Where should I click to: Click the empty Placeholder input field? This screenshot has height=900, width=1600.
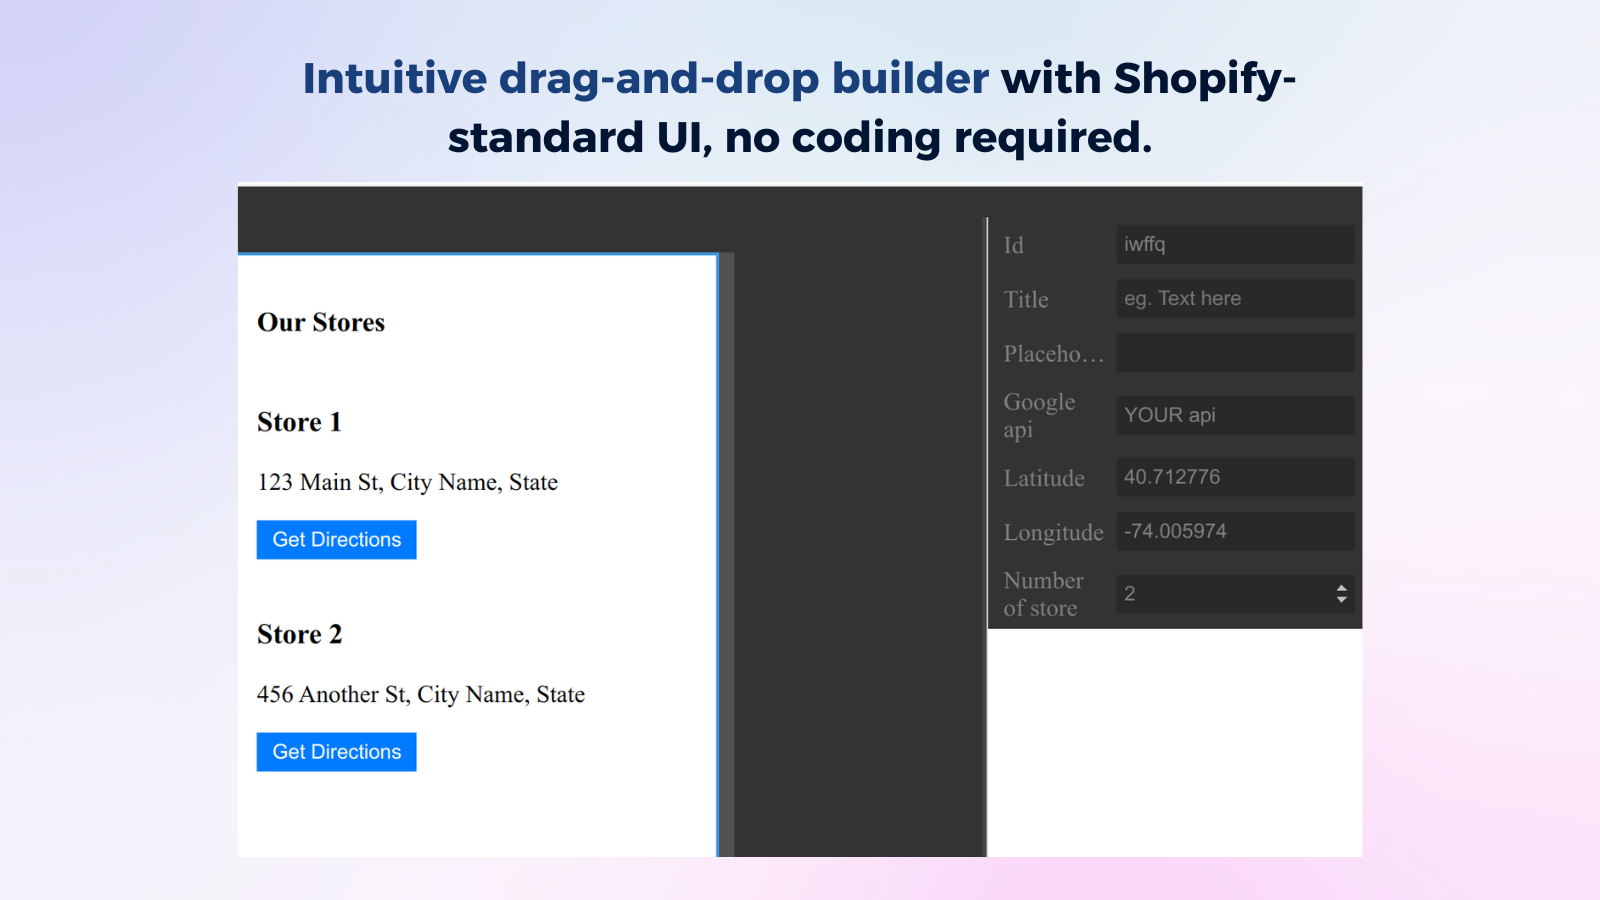(x=1234, y=352)
